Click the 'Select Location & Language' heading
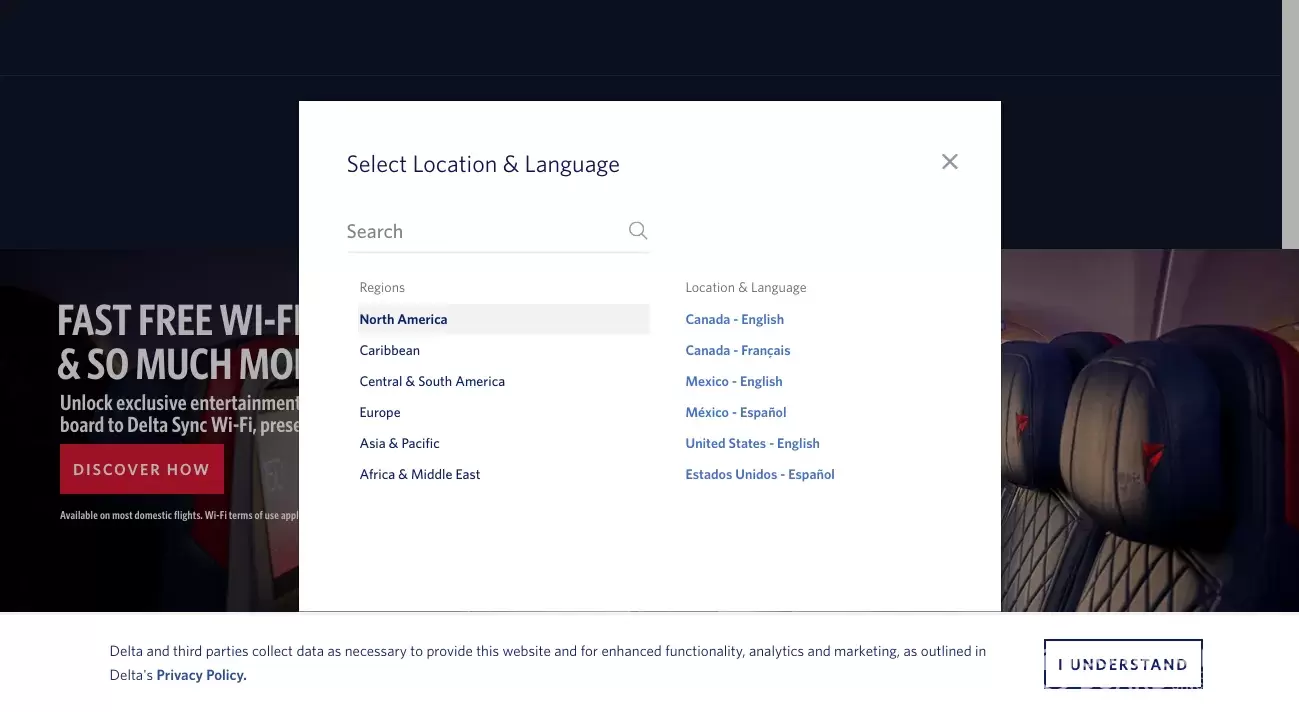Image resolution: width=1299 pixels, height=712 pixels. click(x=483, y=164)
